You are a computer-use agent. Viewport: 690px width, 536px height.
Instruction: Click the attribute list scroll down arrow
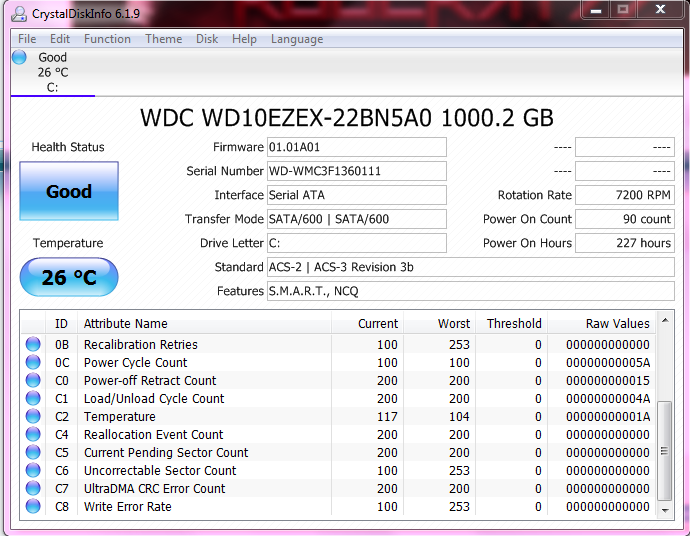[665, 510]
